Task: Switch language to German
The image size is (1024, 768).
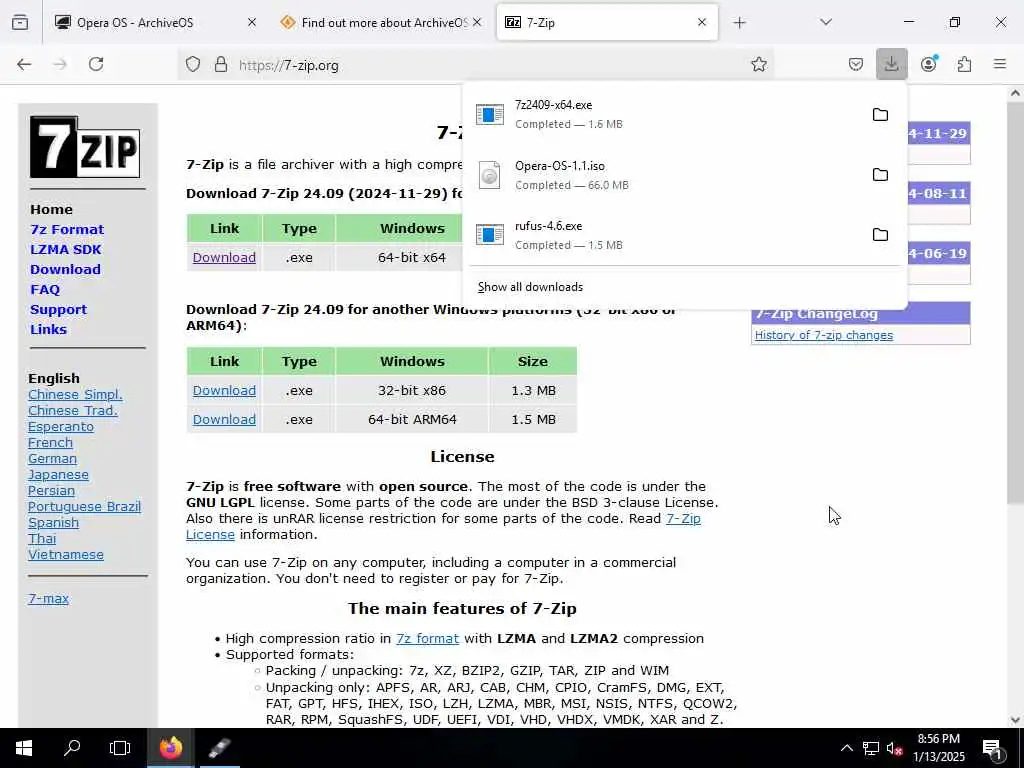Action: click(x=52, y=458)
